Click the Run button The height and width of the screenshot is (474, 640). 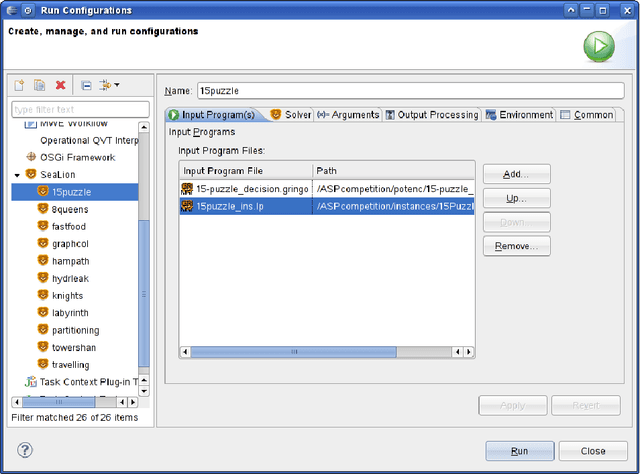520,451
